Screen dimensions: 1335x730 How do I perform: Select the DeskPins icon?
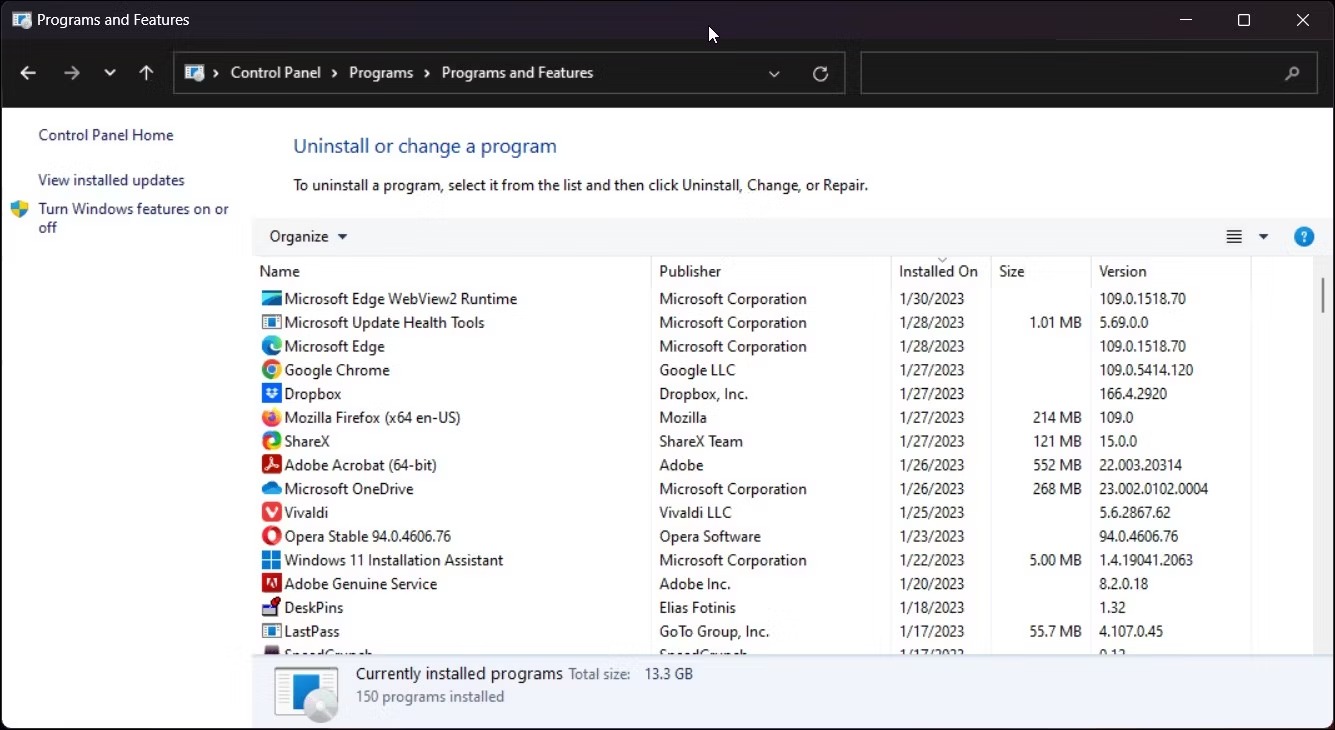click(271, 607)
